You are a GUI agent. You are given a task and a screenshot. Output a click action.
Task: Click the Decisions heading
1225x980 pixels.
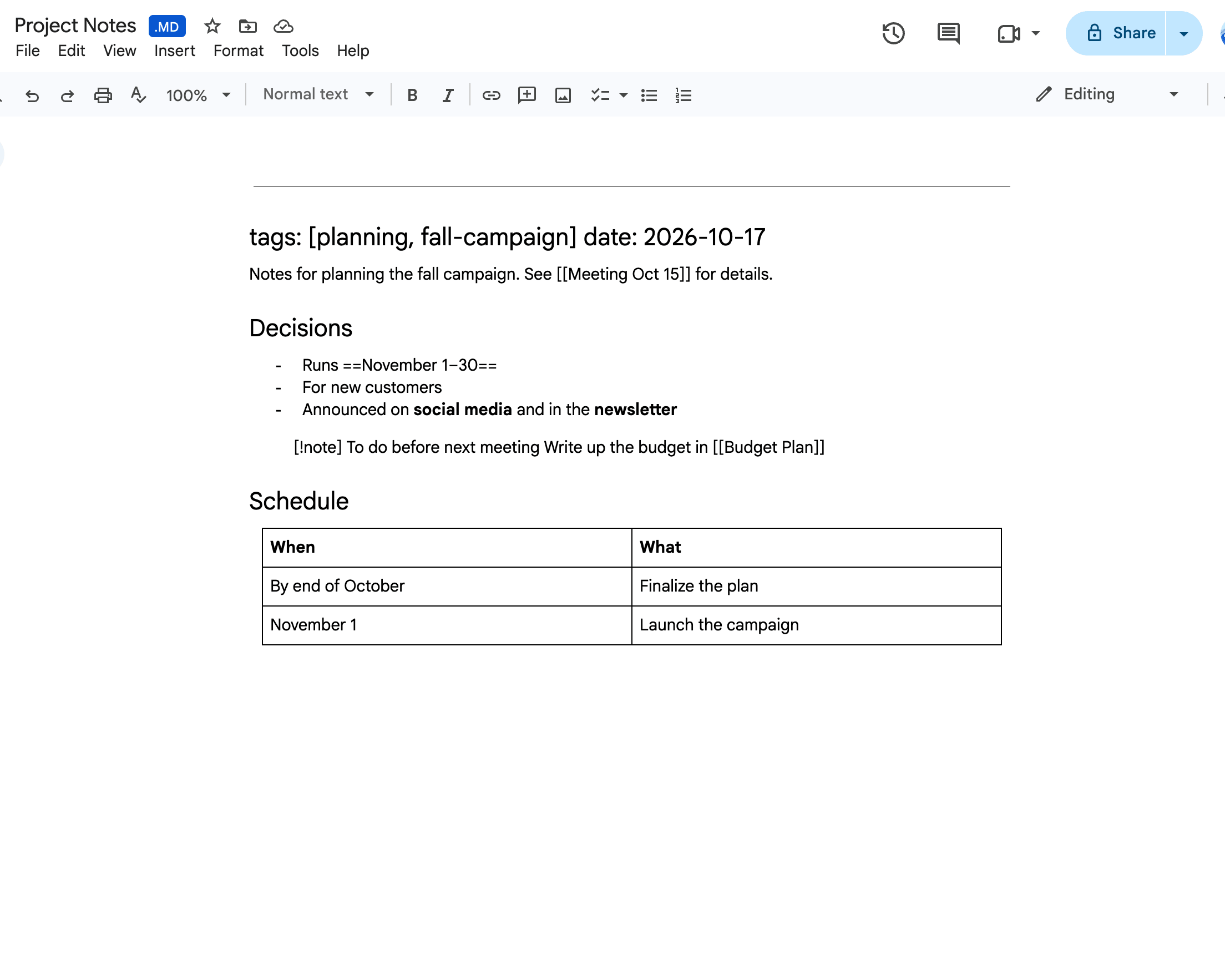click(x=301, y=329)
